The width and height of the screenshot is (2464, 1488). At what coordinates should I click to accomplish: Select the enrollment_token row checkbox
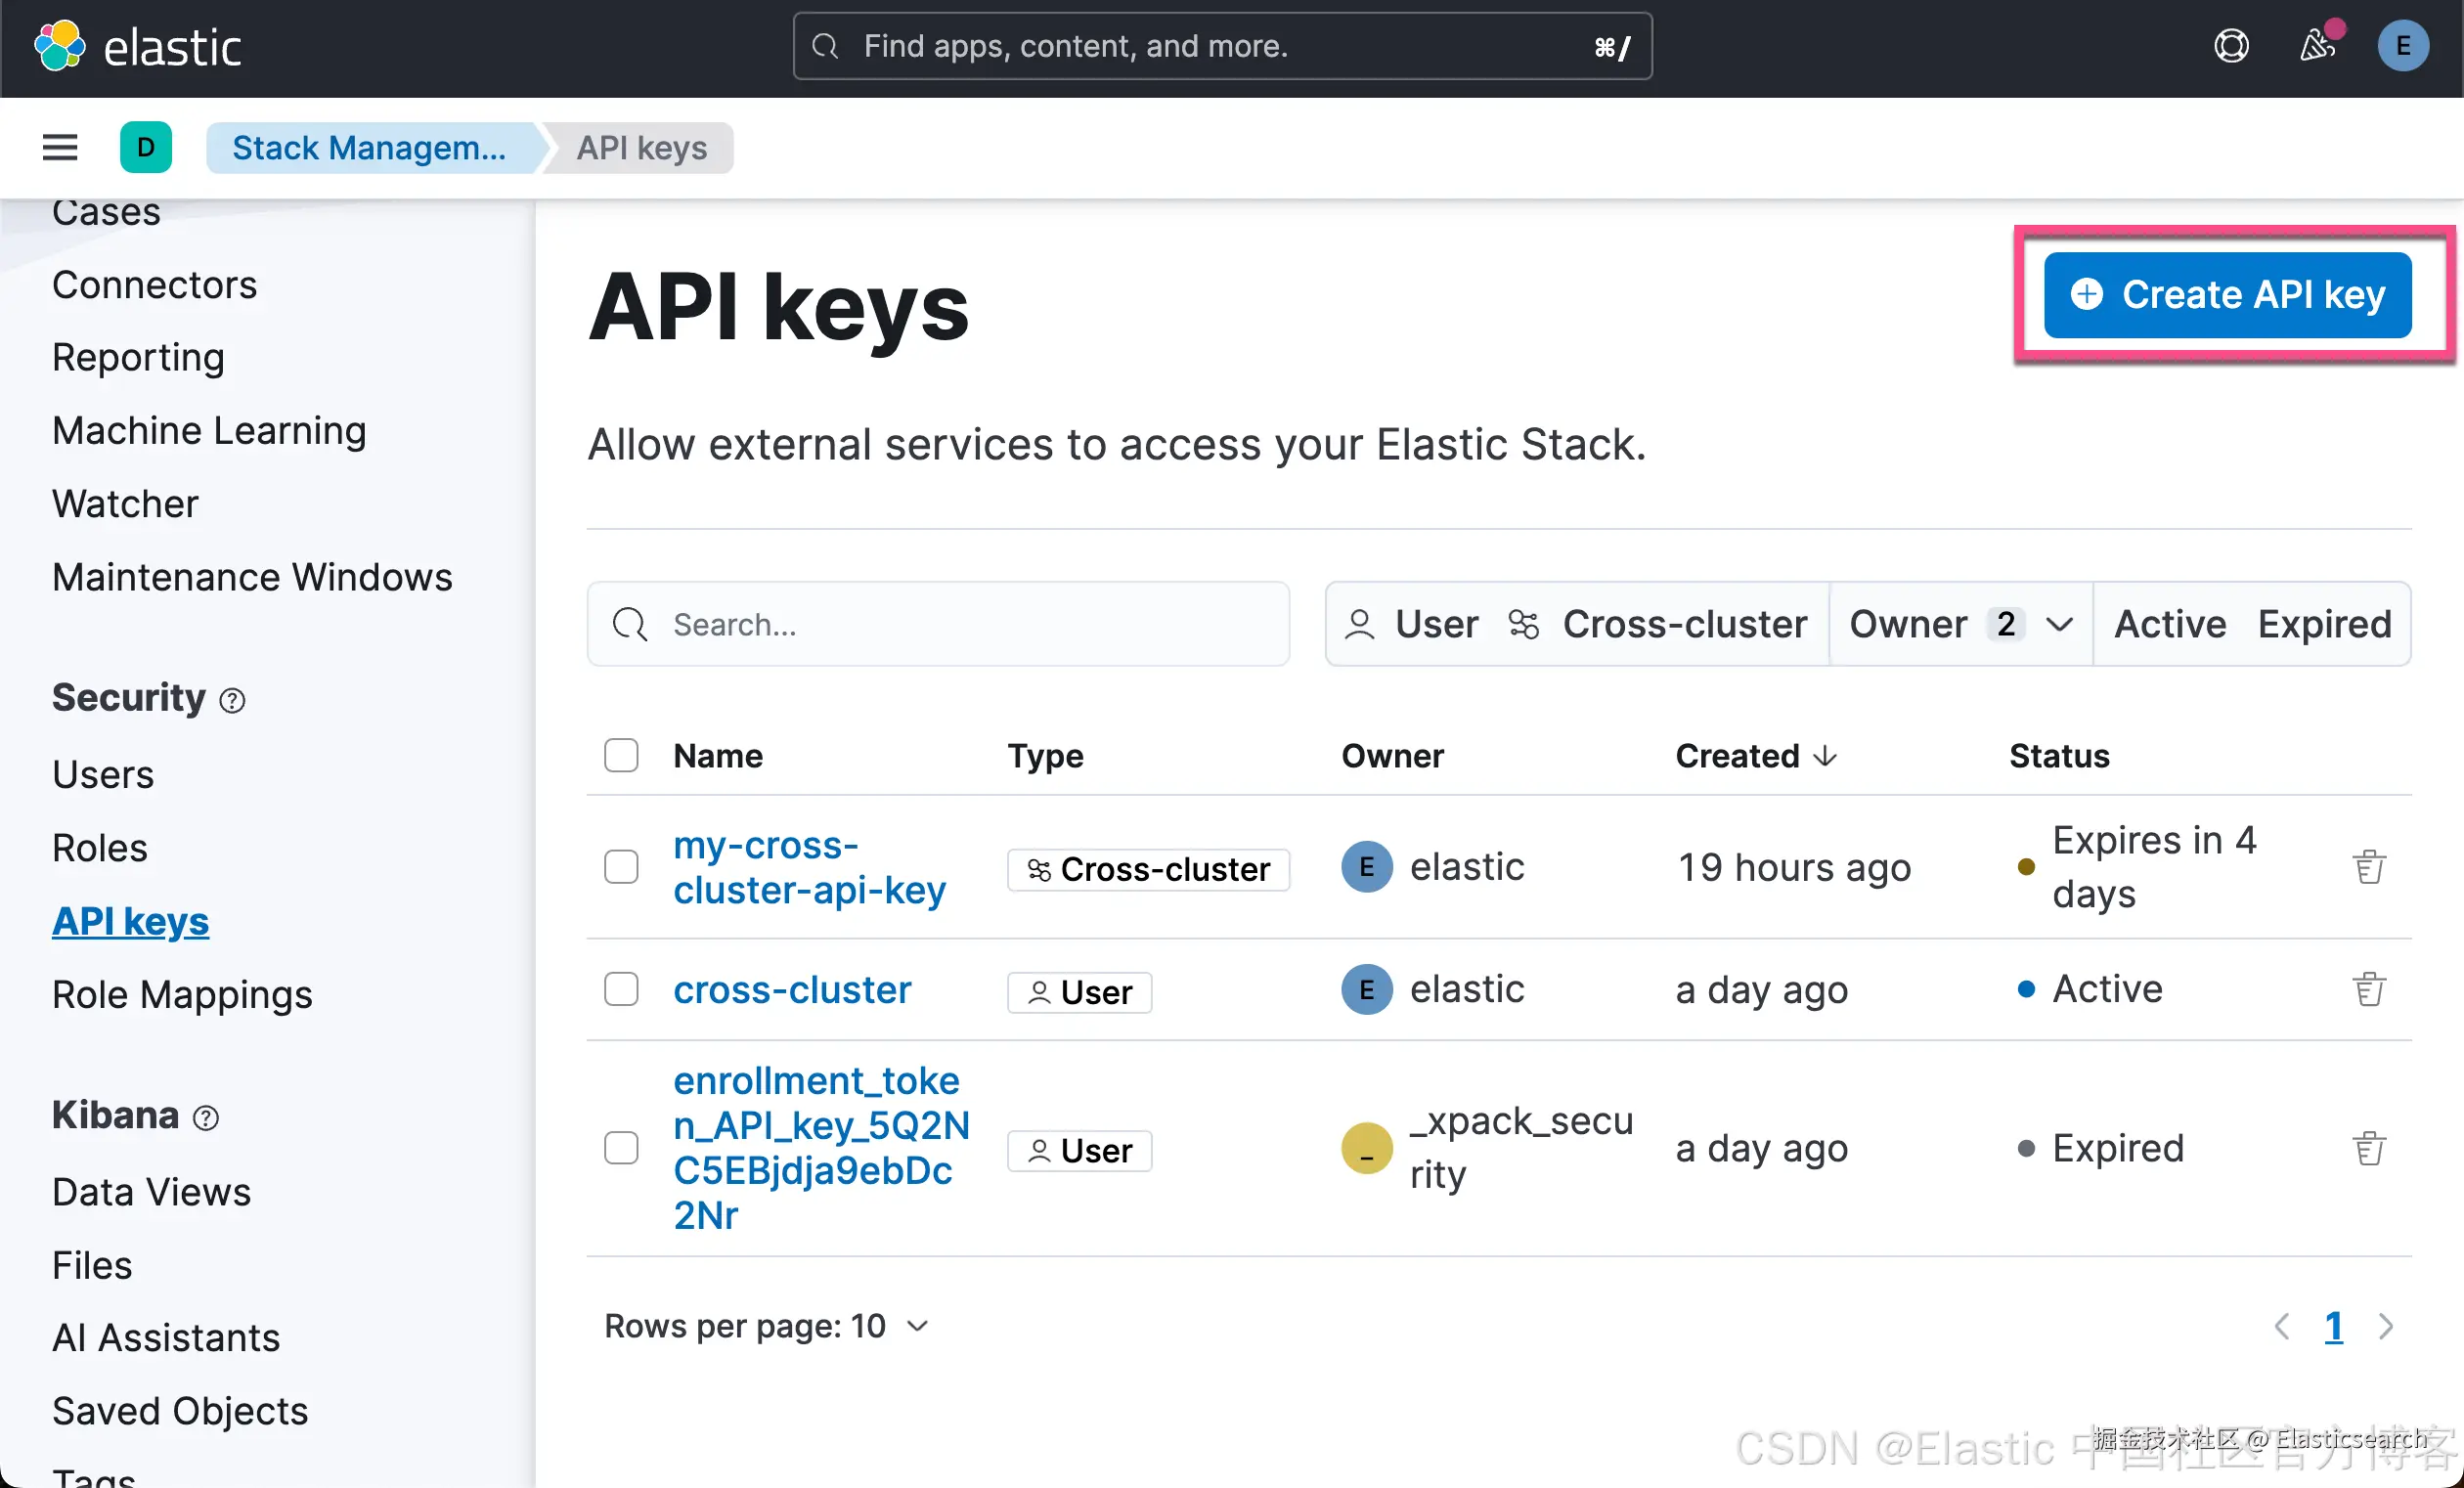(x=621, y=1148)
